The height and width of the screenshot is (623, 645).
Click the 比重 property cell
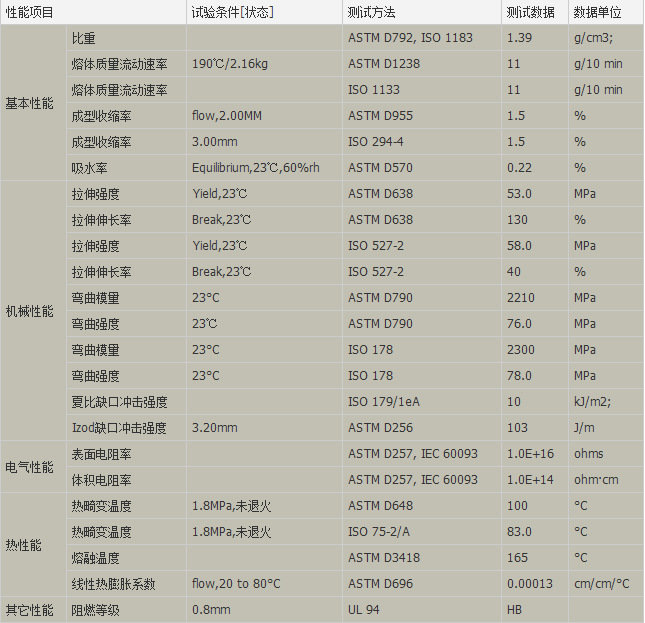(x=126, y=38)
